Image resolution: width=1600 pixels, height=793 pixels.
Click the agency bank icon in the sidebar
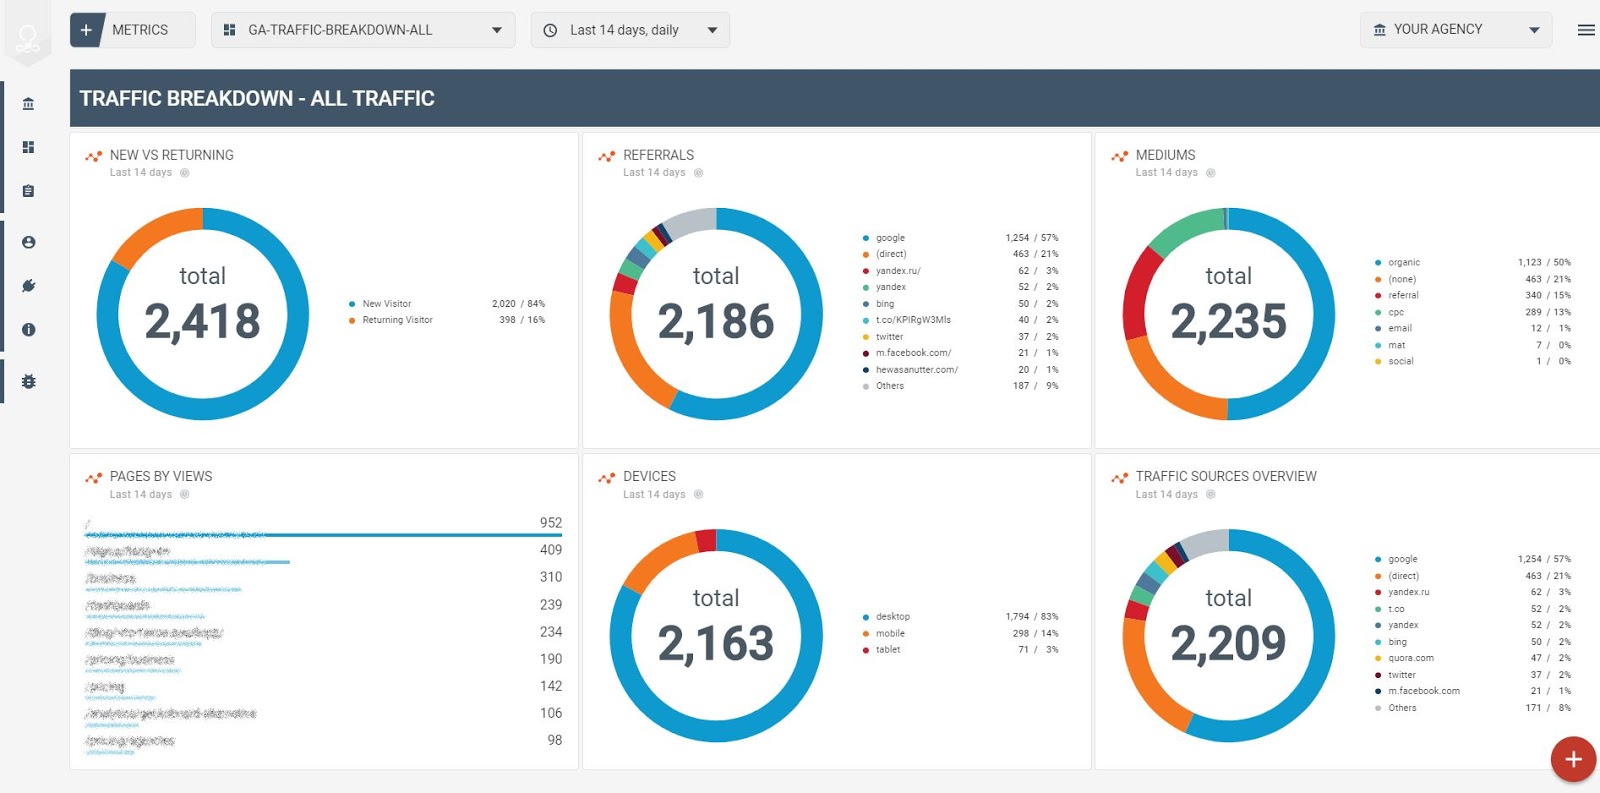(28, 104)
